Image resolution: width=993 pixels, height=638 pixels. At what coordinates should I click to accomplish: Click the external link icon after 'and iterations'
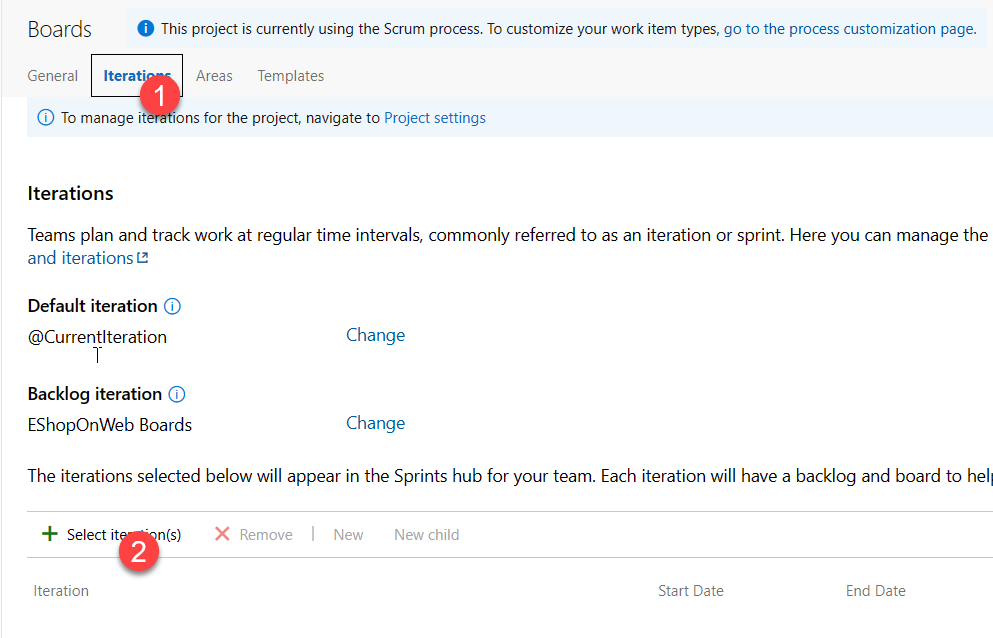click(142, 258)
